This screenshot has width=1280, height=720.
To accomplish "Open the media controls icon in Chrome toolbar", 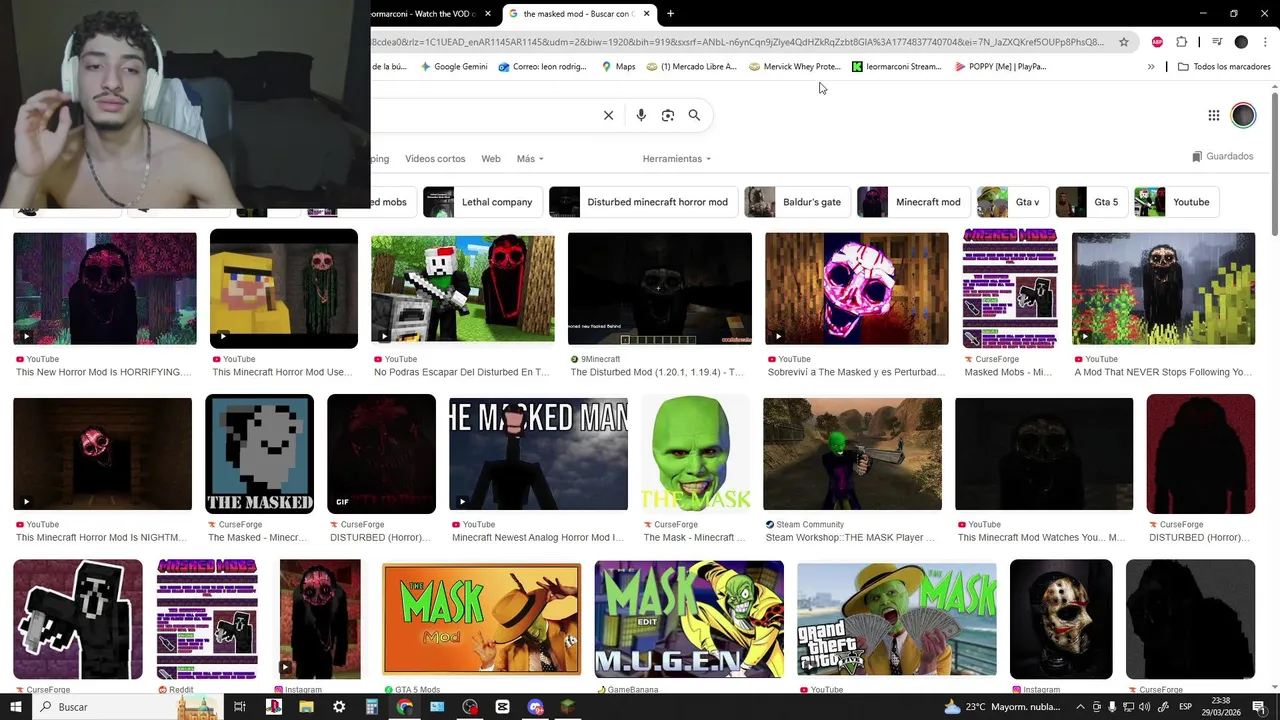I will pos(1217,42).
